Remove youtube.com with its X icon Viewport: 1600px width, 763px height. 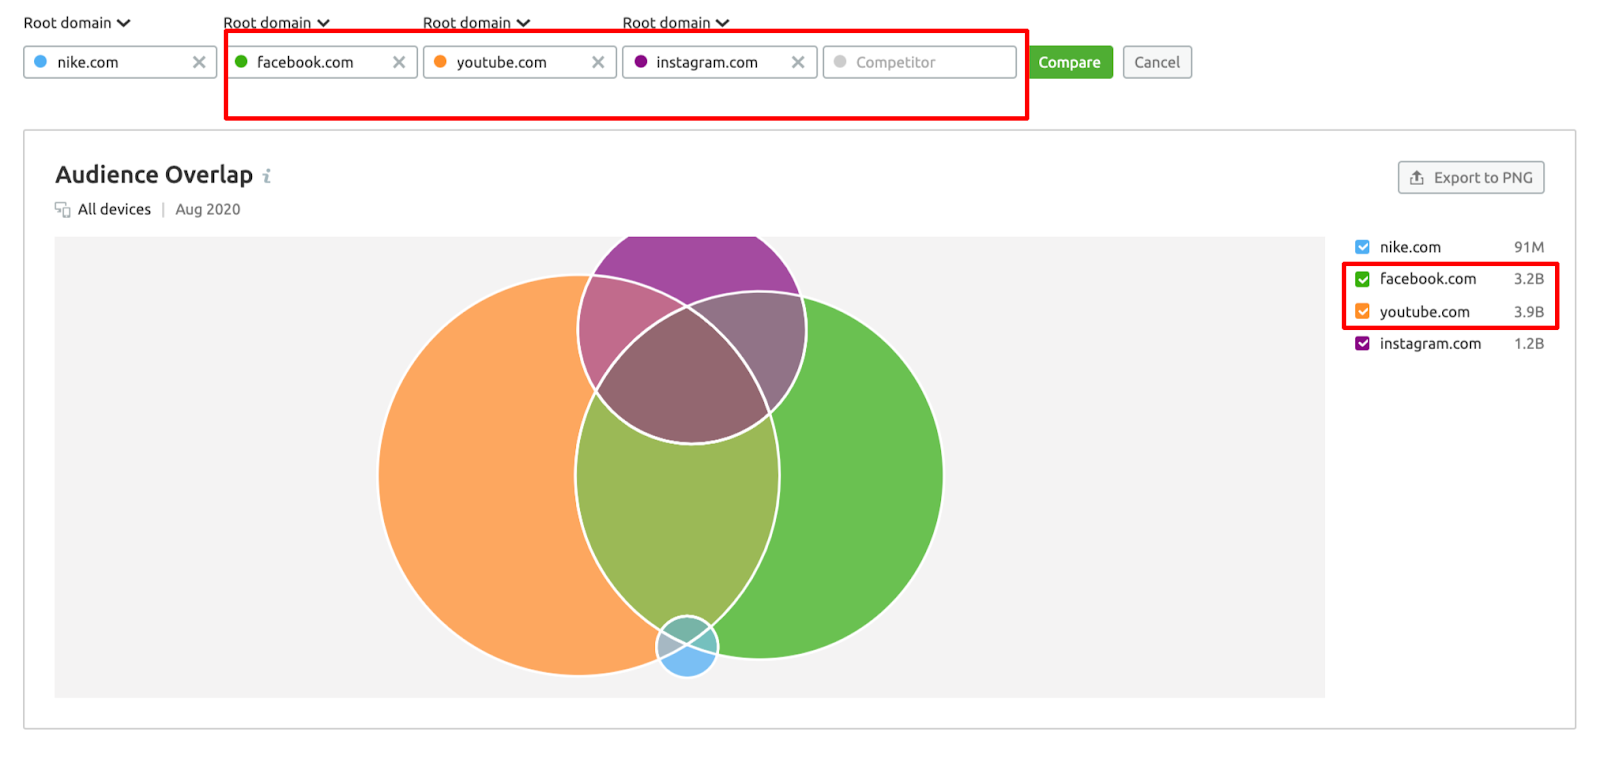pyautogui.click(x=598, y=62)
